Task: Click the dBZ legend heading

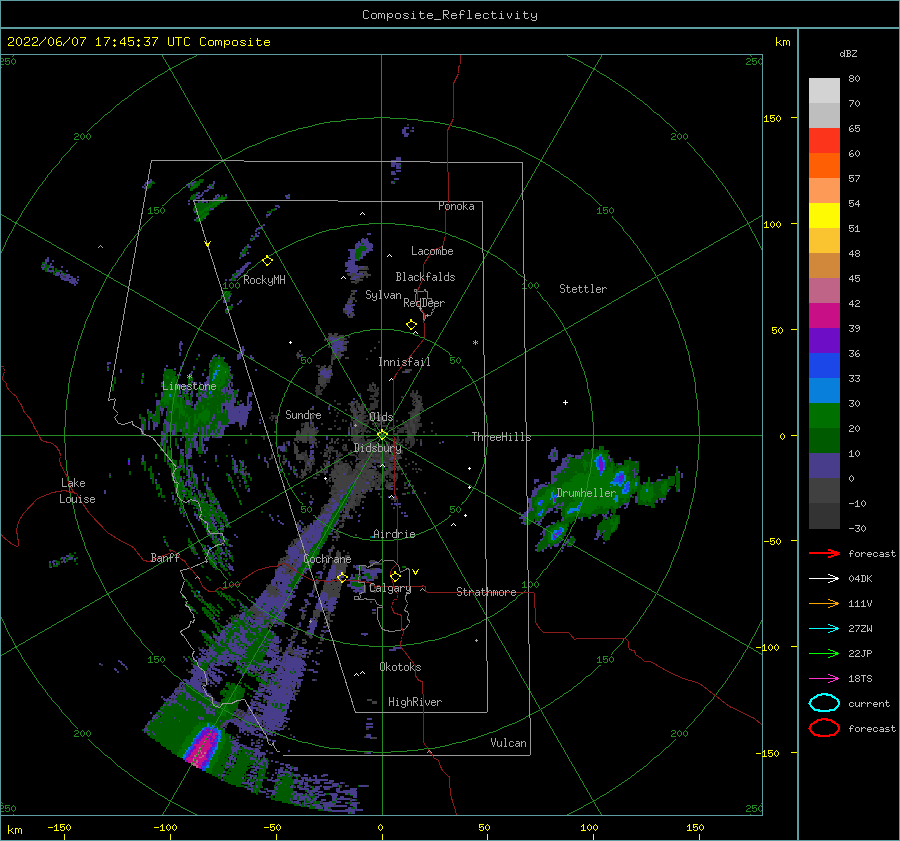Action: click(848, 54)
